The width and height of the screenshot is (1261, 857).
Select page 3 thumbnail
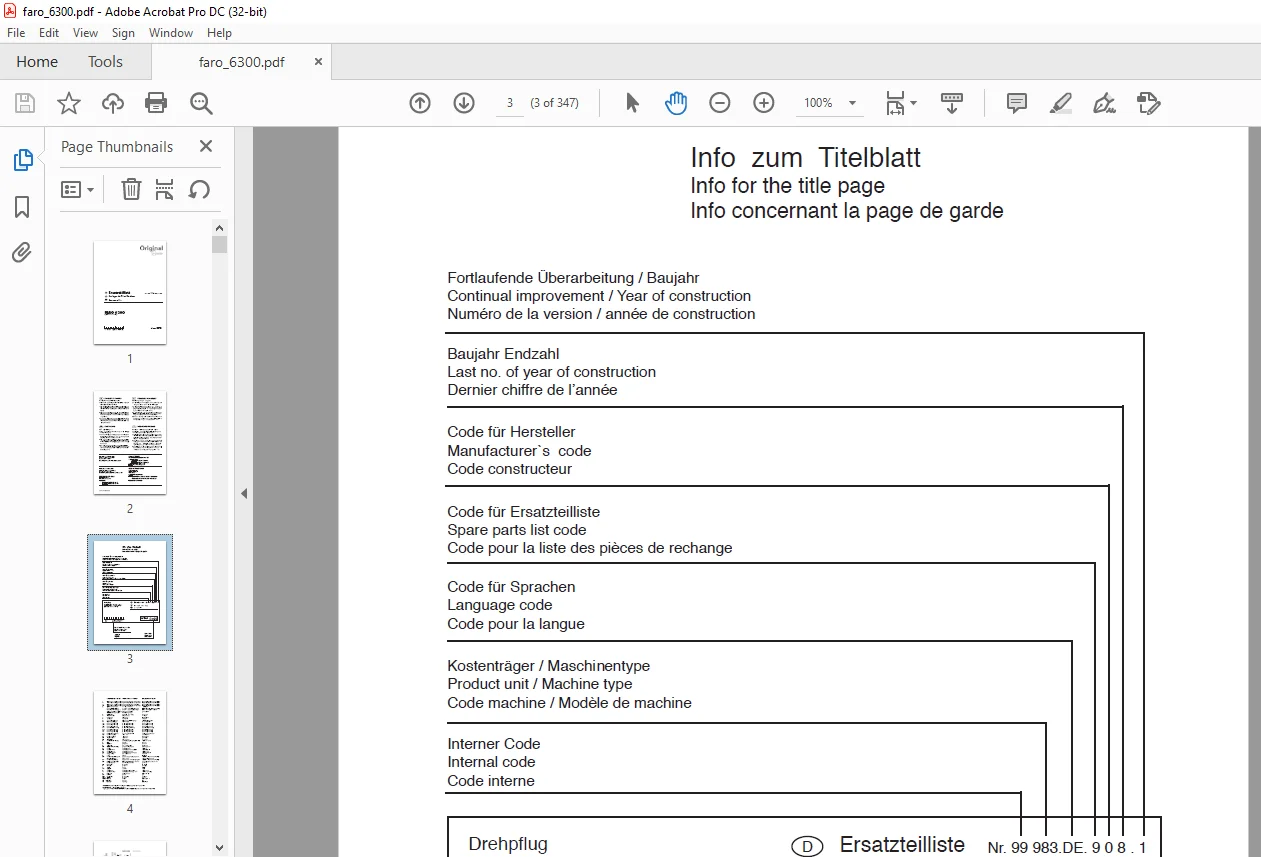click(130, 592)
